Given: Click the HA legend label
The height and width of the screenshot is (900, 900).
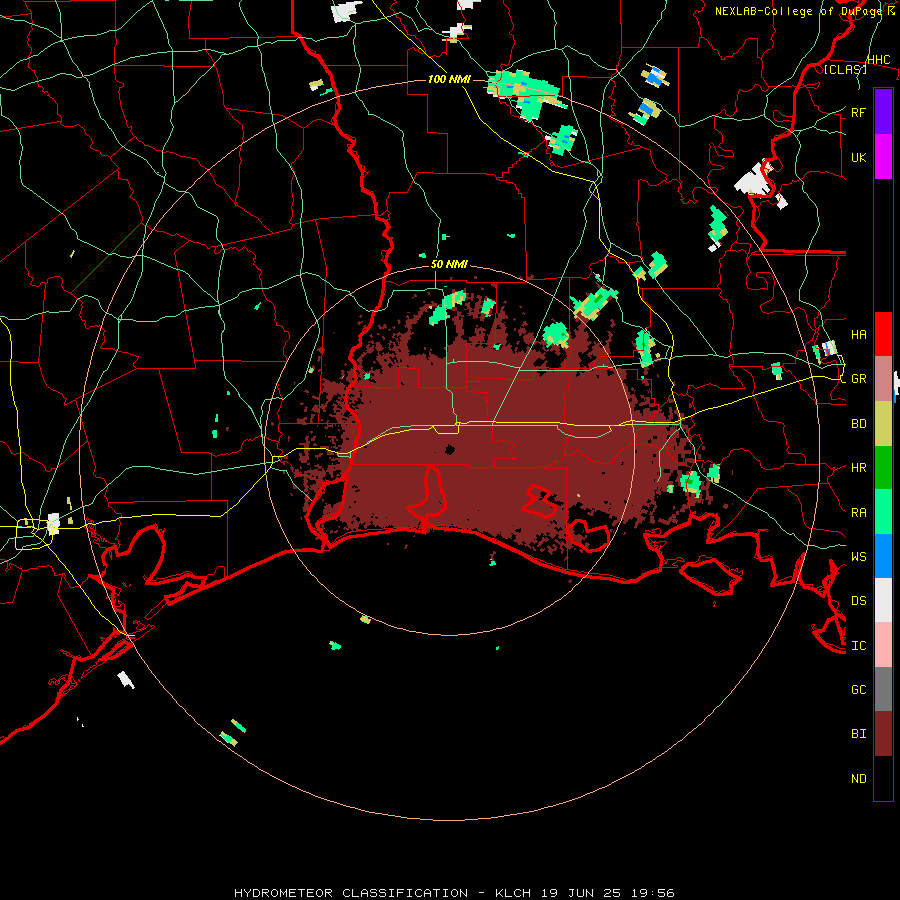Looking at the screenshot, I should [859, 335].
